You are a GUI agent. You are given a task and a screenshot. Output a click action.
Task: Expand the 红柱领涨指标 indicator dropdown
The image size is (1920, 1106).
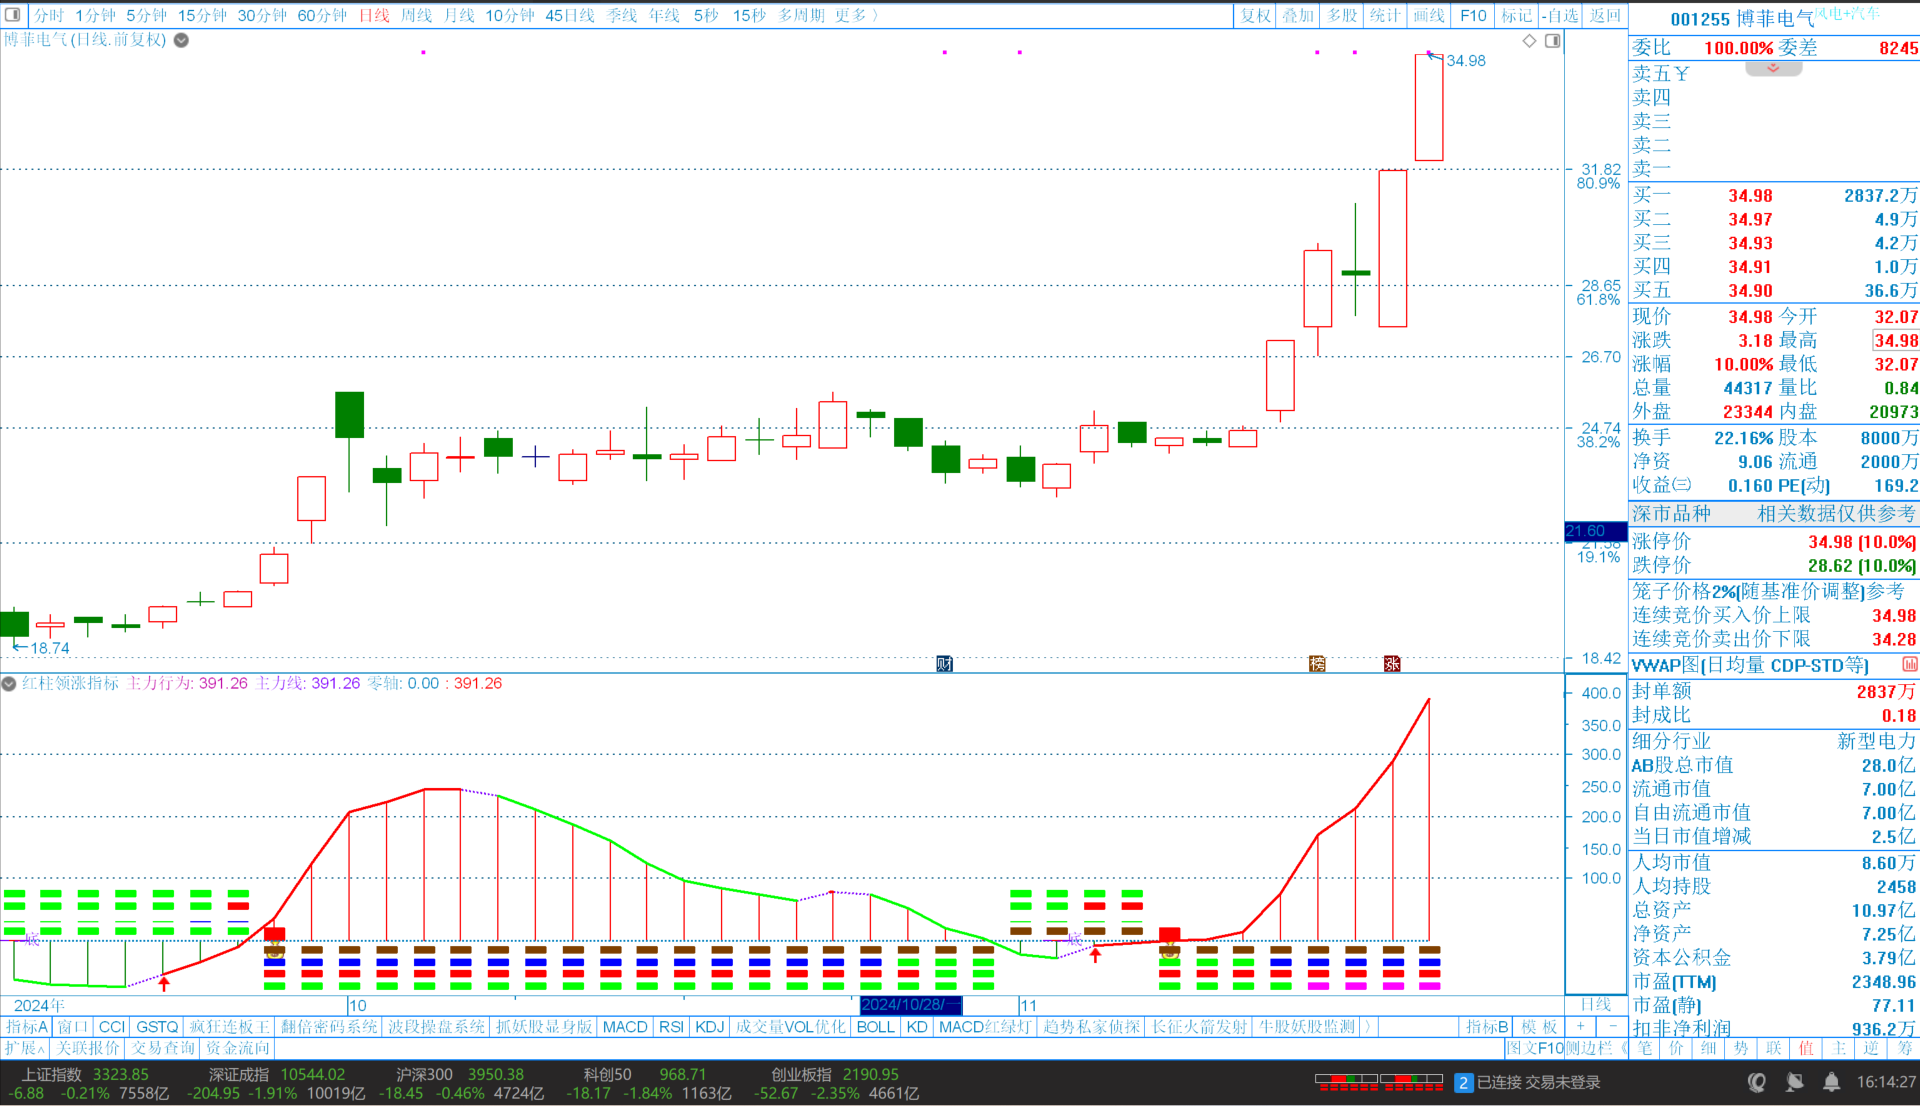(9, 684)
